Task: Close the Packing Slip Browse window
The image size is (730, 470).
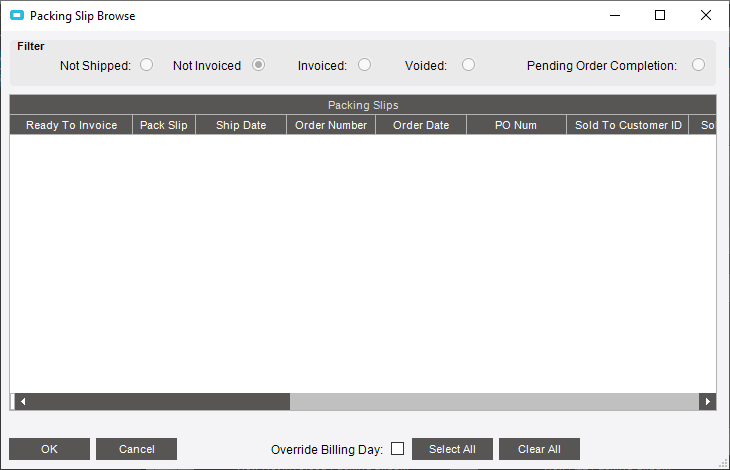Action: pyautogui.click(x=706, y=15)
